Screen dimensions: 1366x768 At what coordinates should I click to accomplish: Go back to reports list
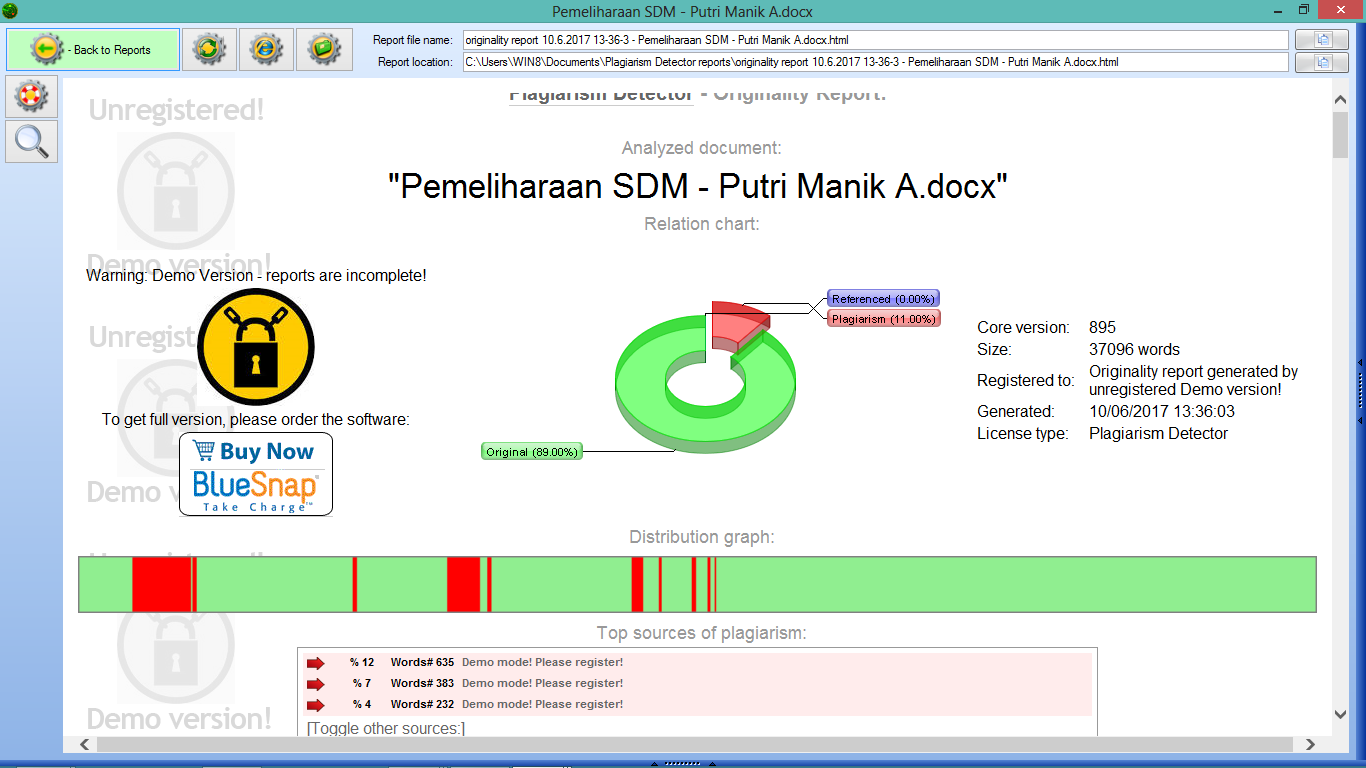93,49
